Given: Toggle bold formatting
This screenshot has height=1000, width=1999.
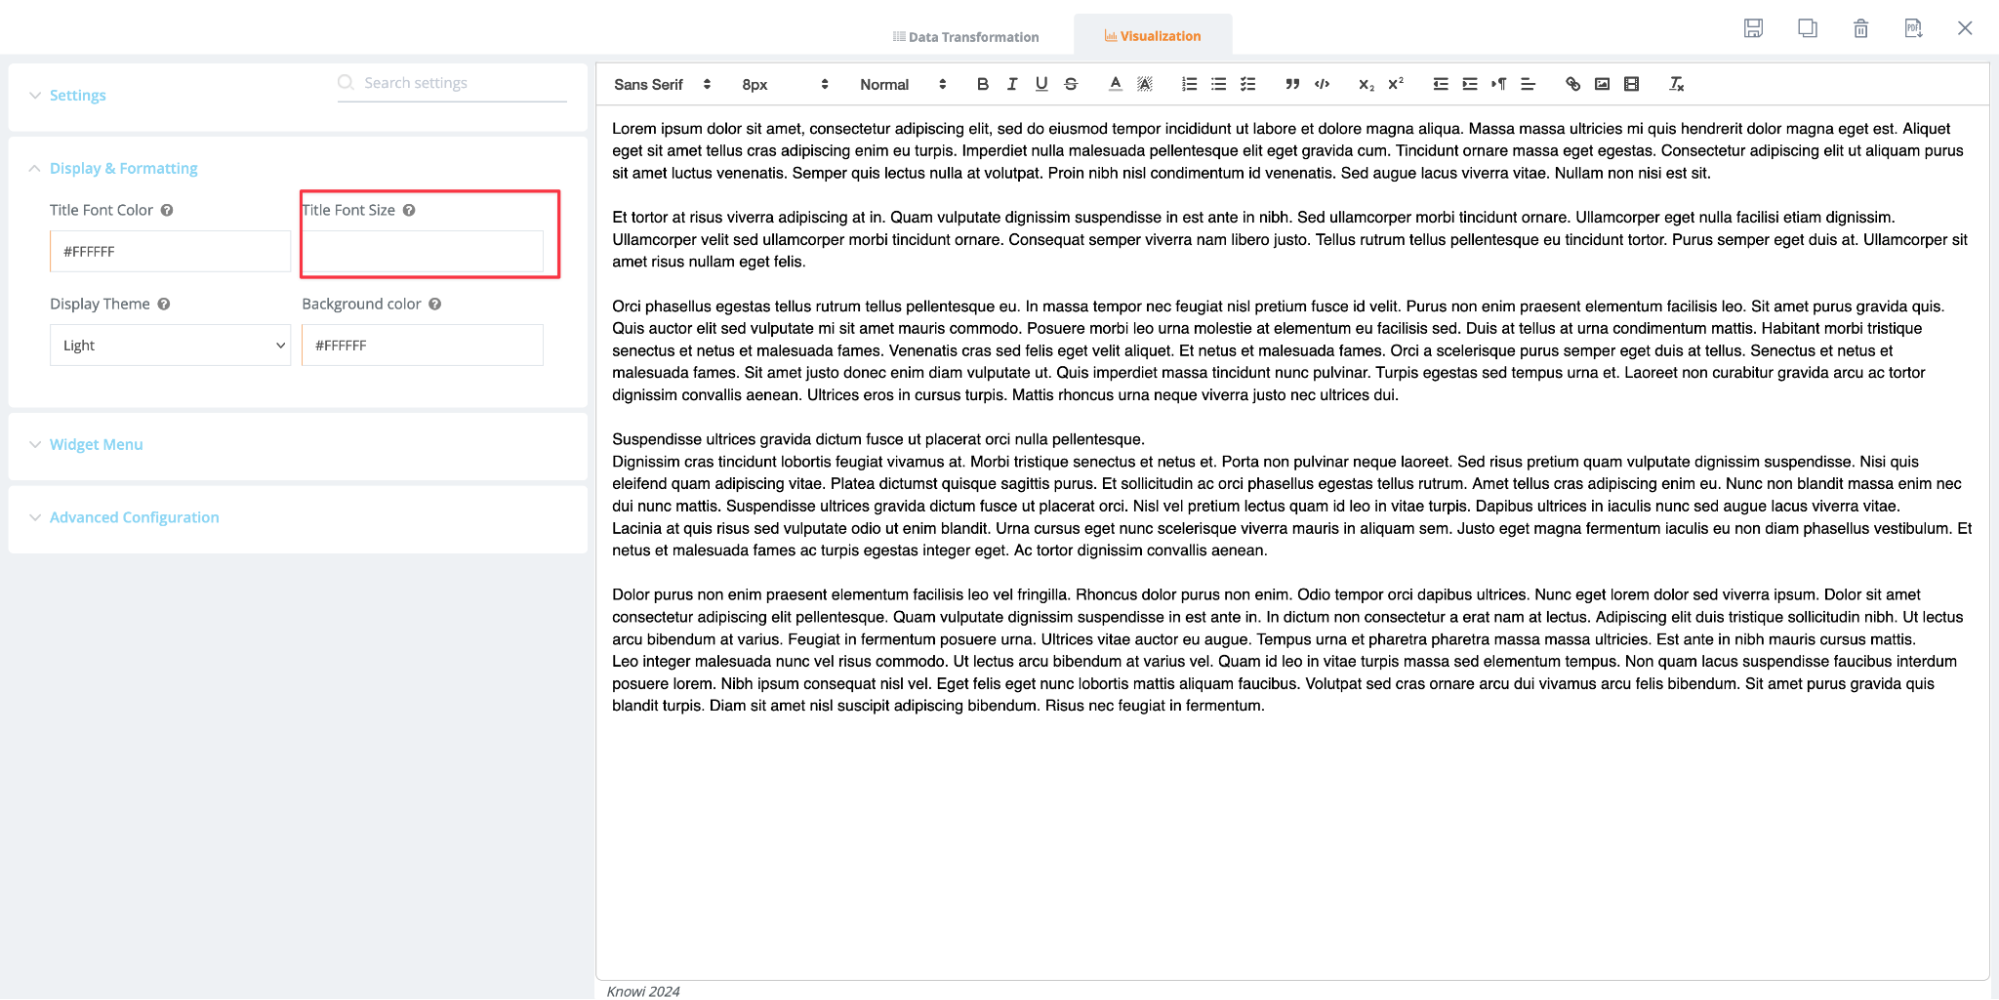Looking at the screenshot, I should [982, 84].
